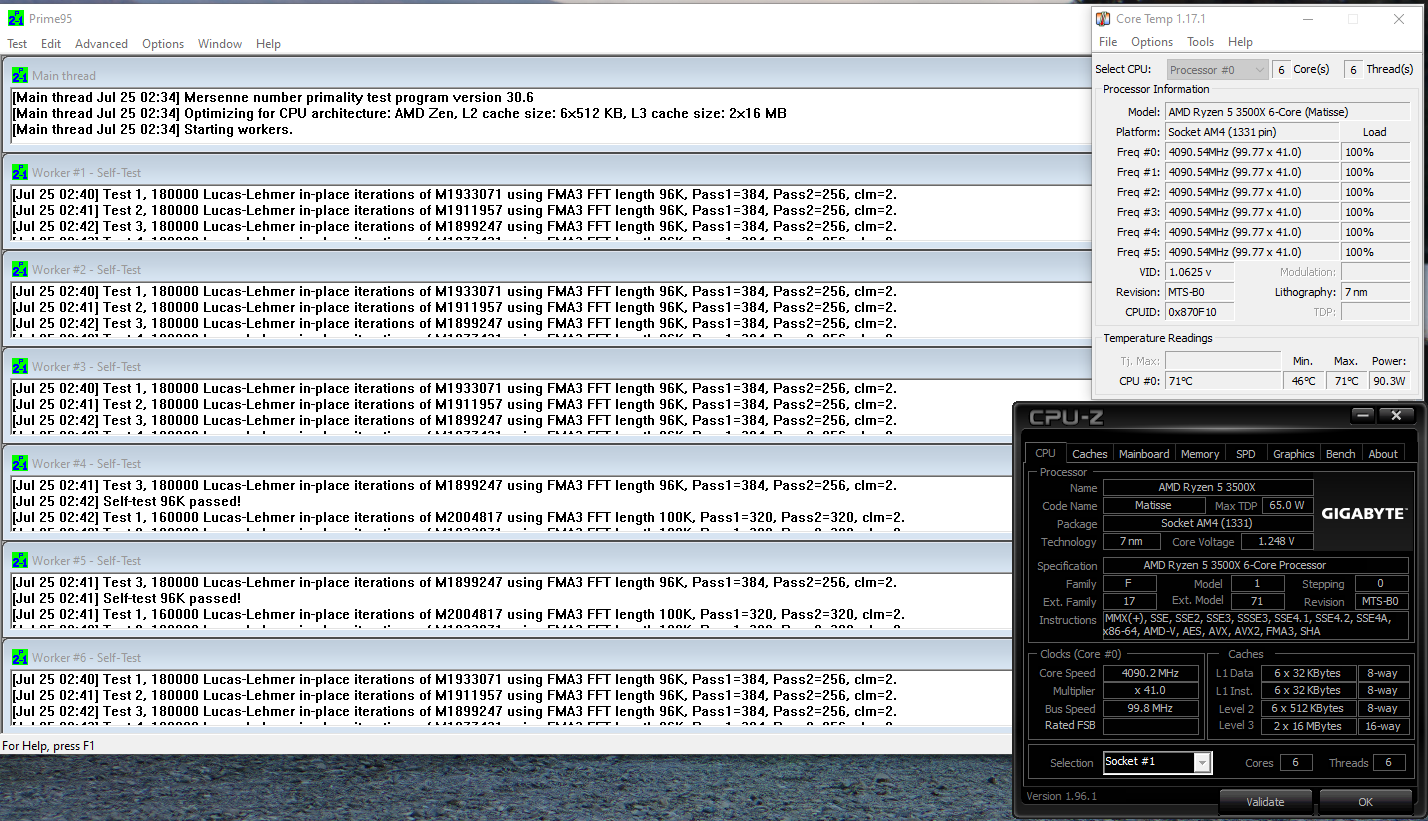Viewport: 1428px width, 821px height.
Task: Click the Core Temp title bar icon
Action: (x=1103, y=19)
